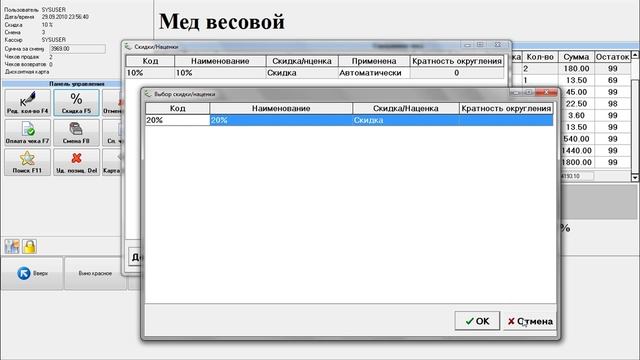Select the Вино красное category button

tap(95, 273)
